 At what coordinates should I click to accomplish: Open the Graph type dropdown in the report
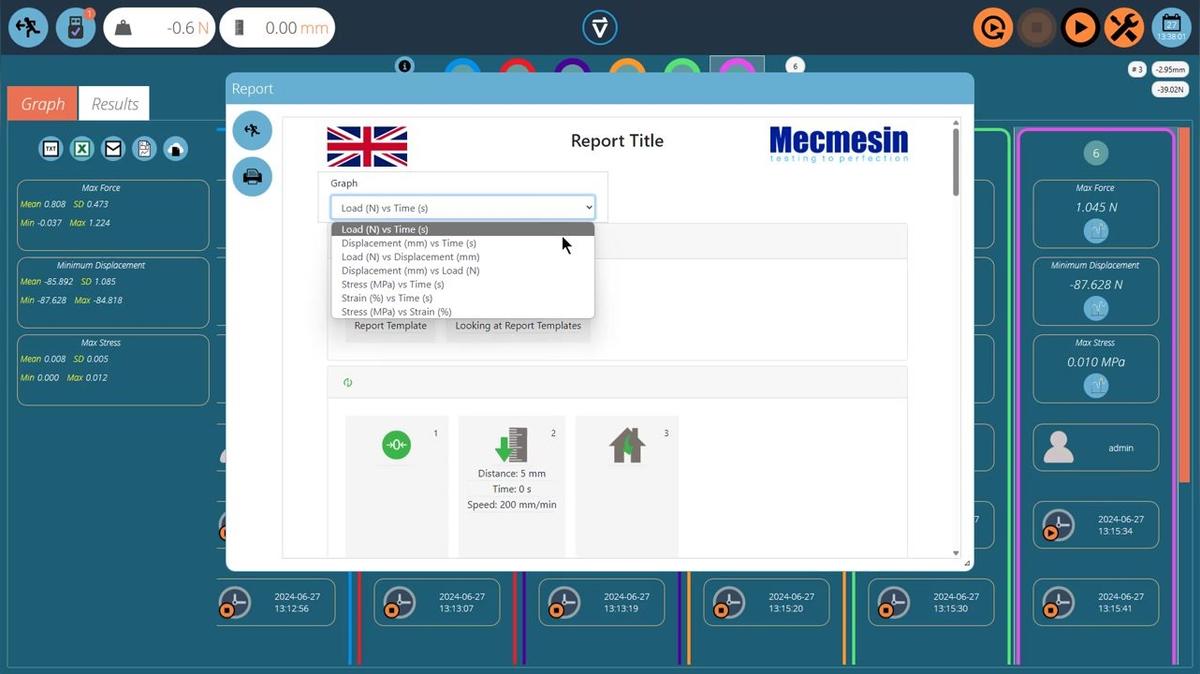463,208
